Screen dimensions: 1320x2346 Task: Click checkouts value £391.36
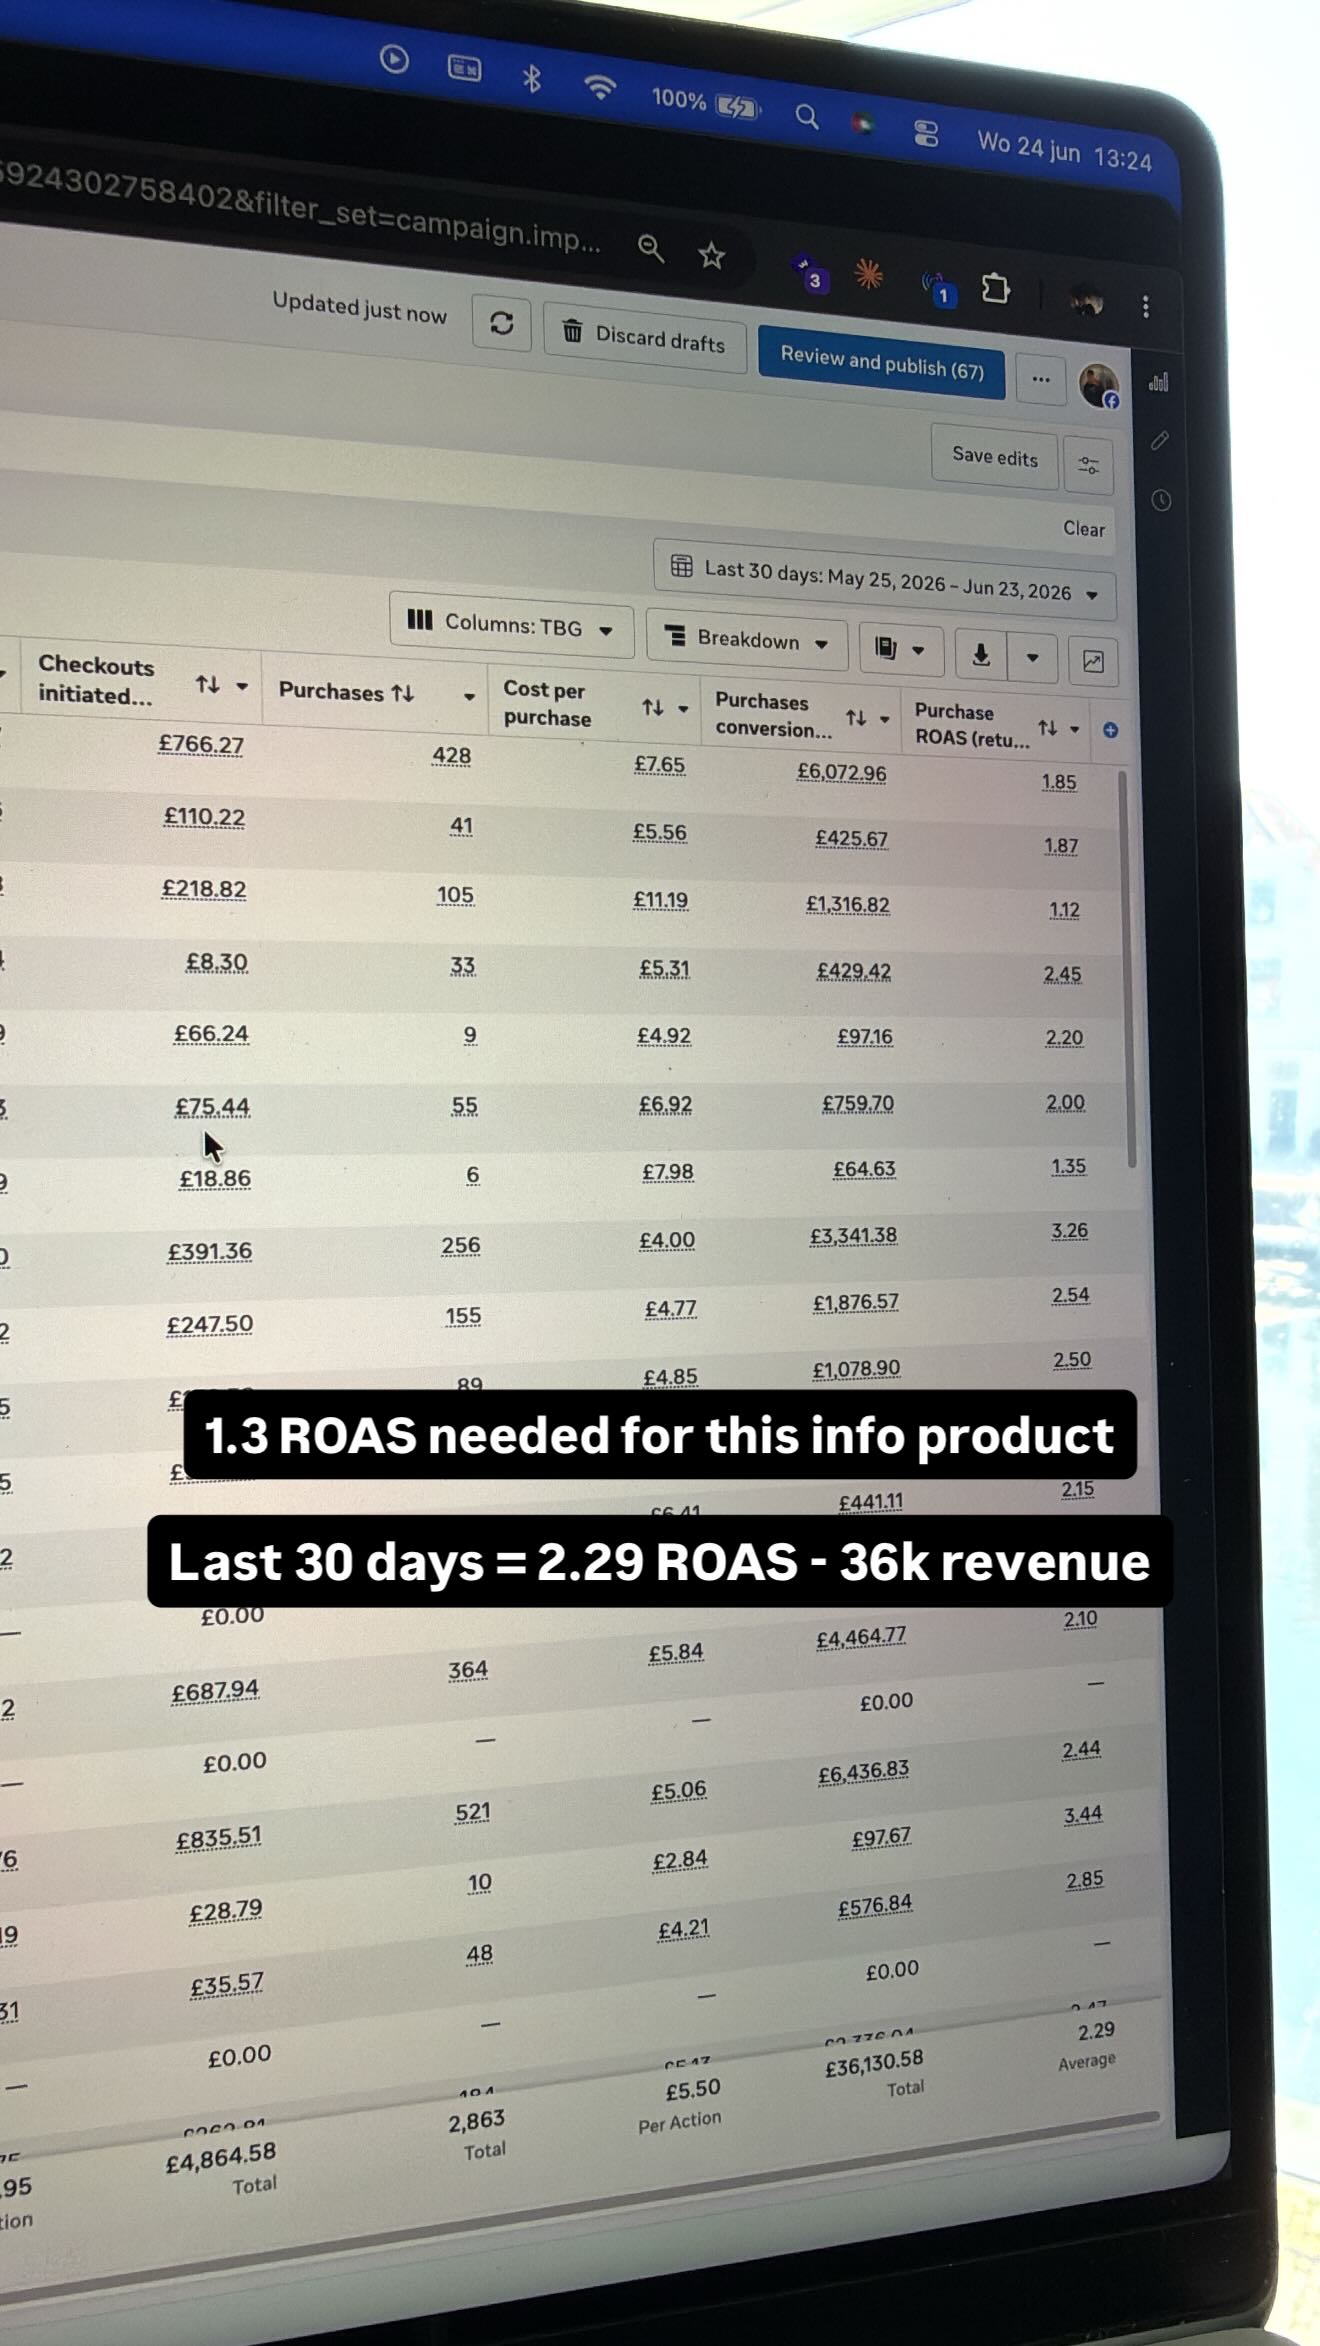[209, 1251]
